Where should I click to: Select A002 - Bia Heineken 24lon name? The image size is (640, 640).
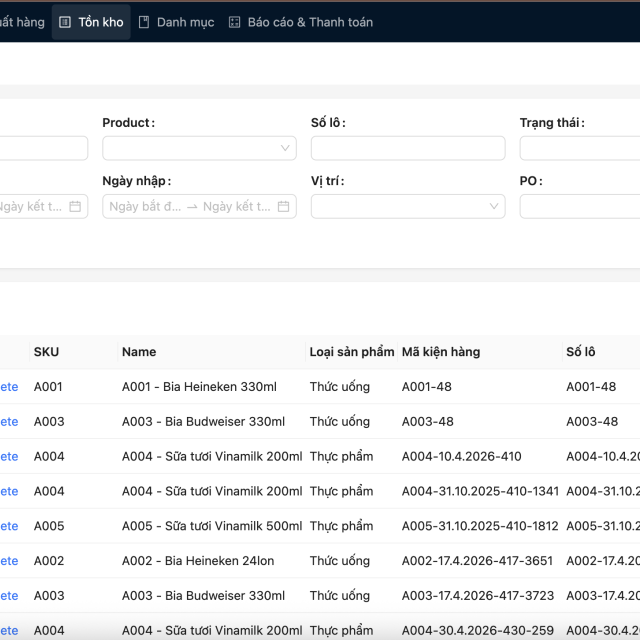(198, 561)
